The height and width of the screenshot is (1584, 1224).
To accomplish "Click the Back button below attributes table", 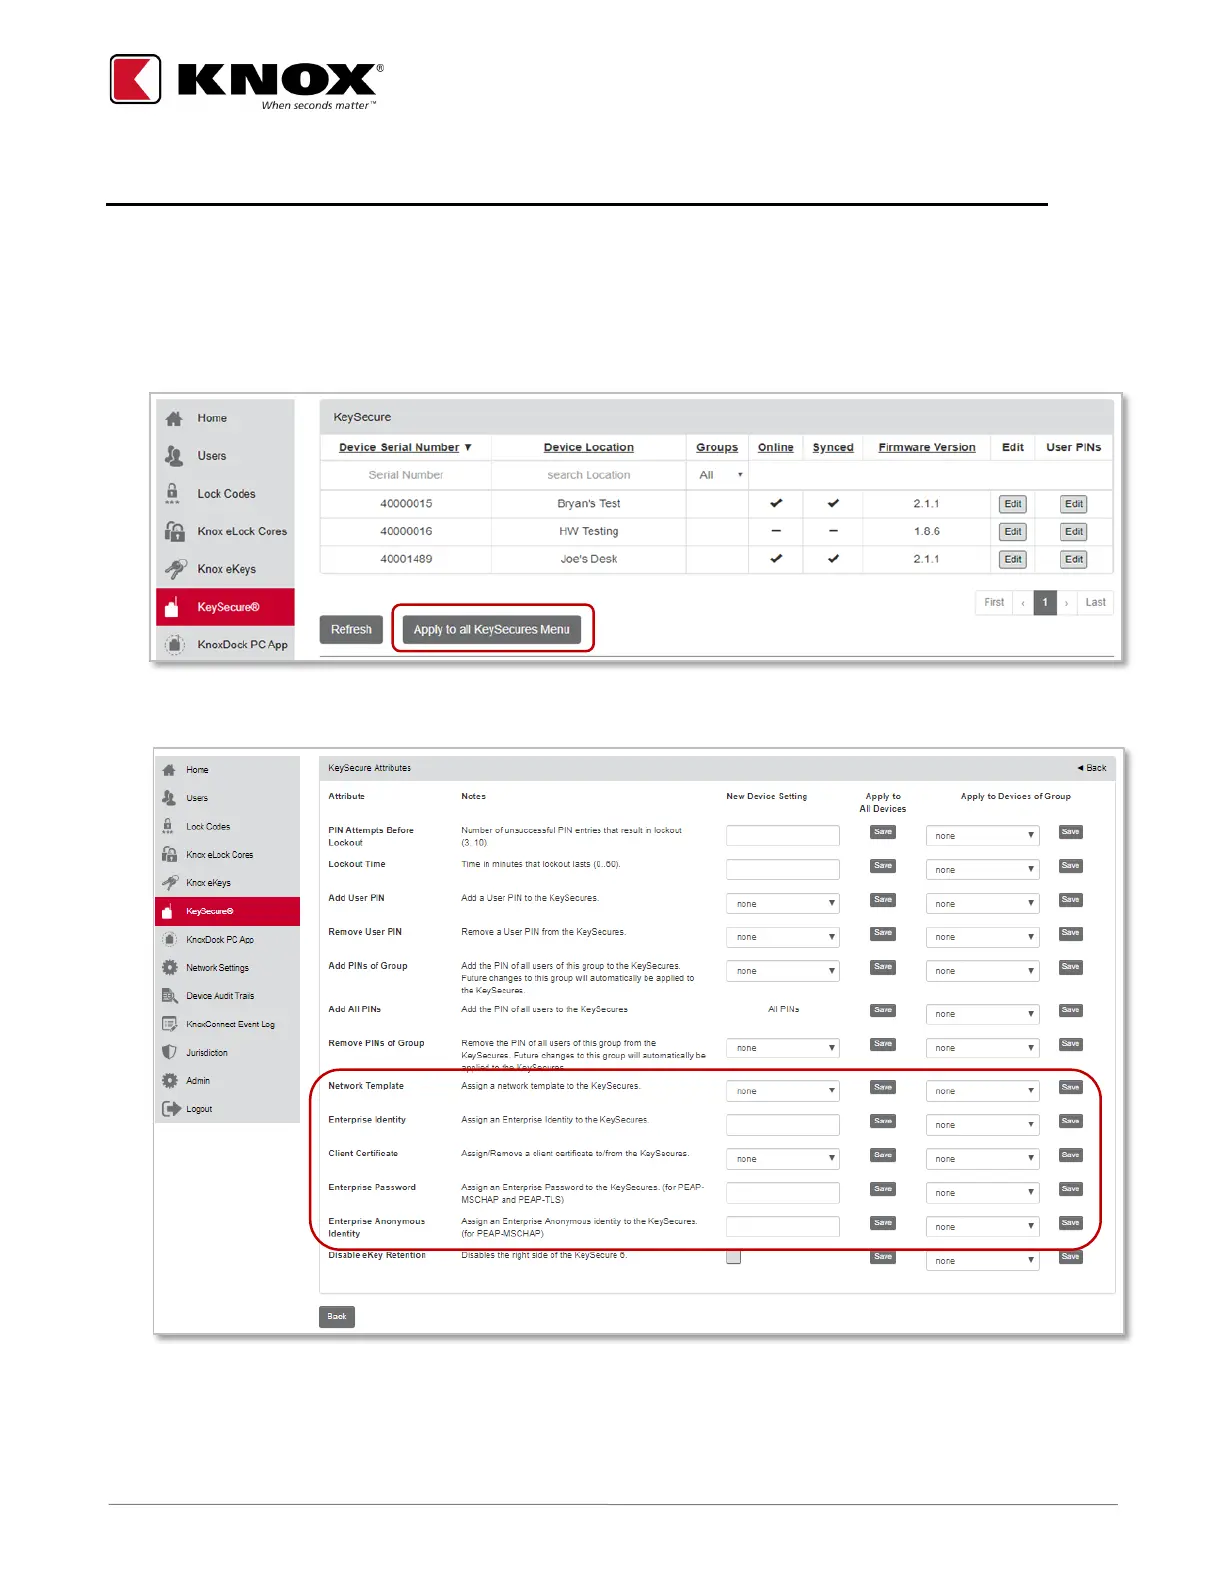I will coord(337,1316).
